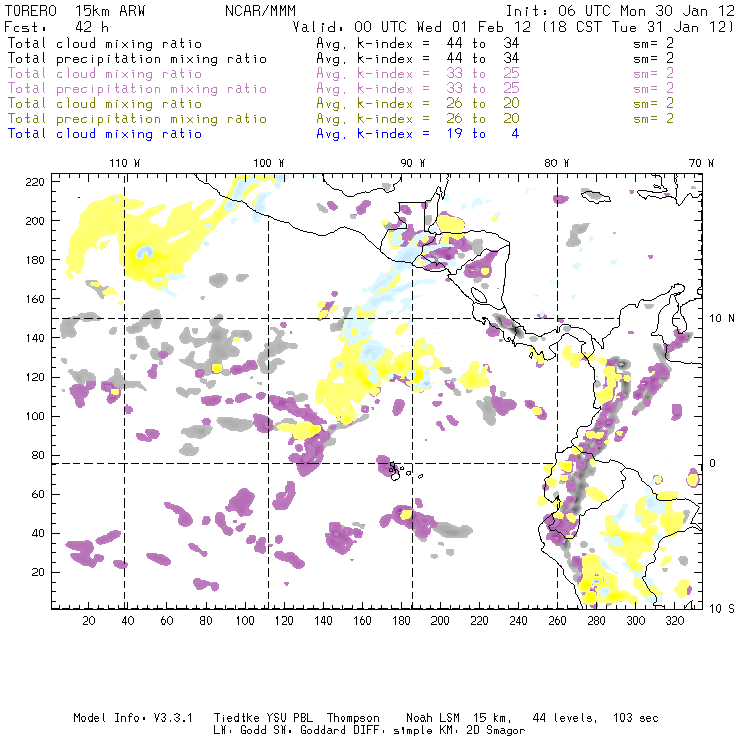This screenshot has height=740, width=740.
Task: Select the "Noah LSM" footer label
Action: pyautogui.click(x=433, y=718)
